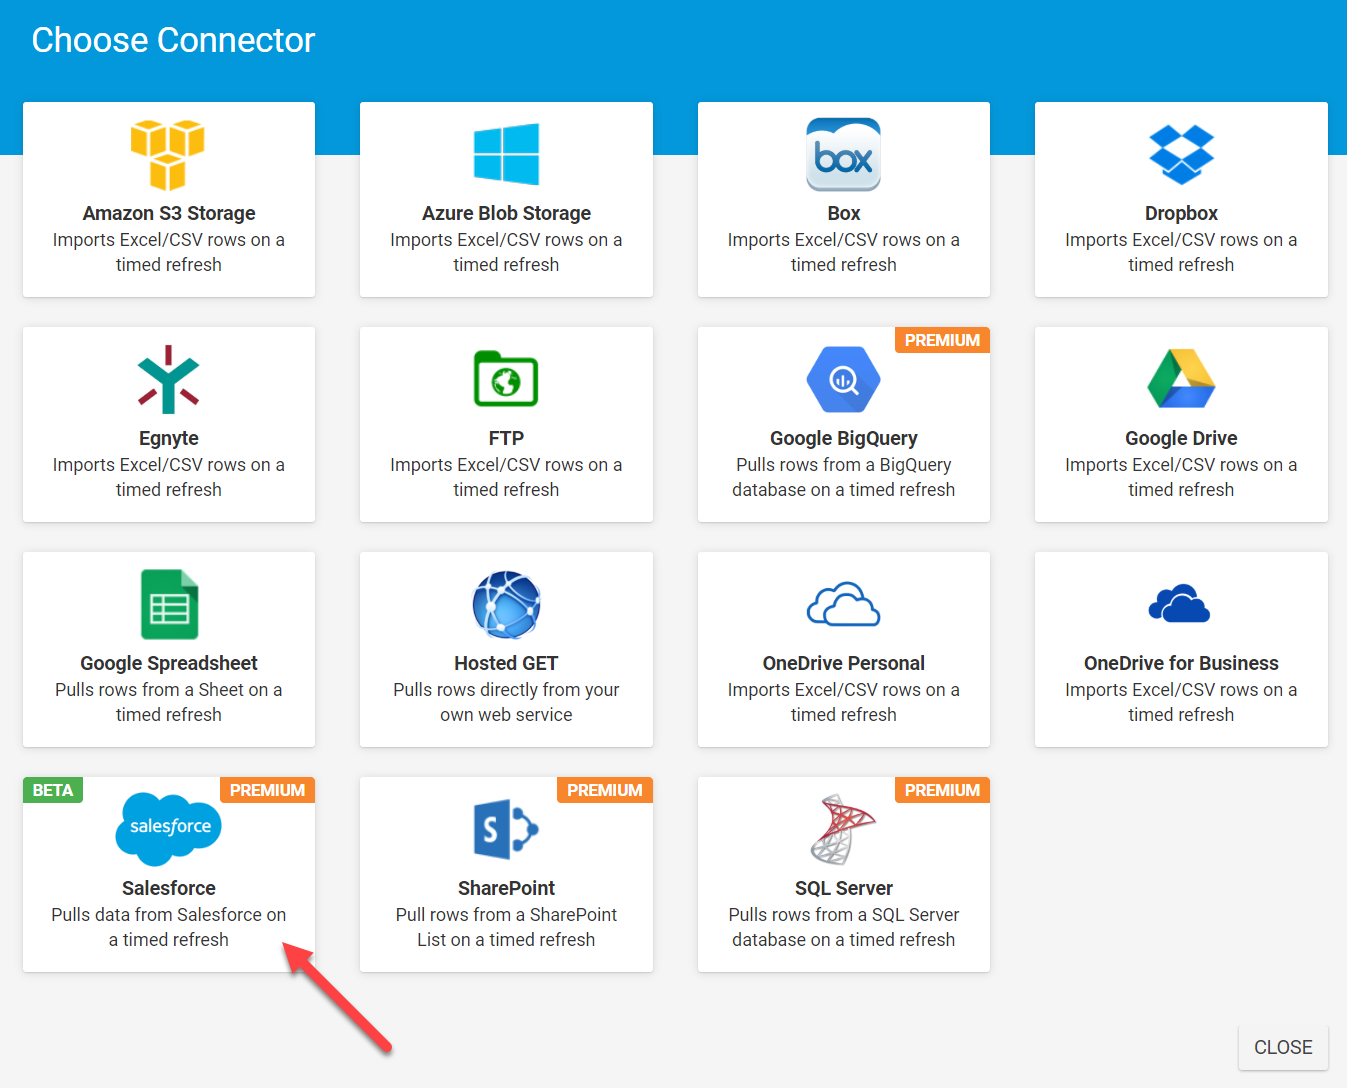The image size is (1347, 1088).
Task: Select the OneDrive for Business title
Action: coord(1181,663)
